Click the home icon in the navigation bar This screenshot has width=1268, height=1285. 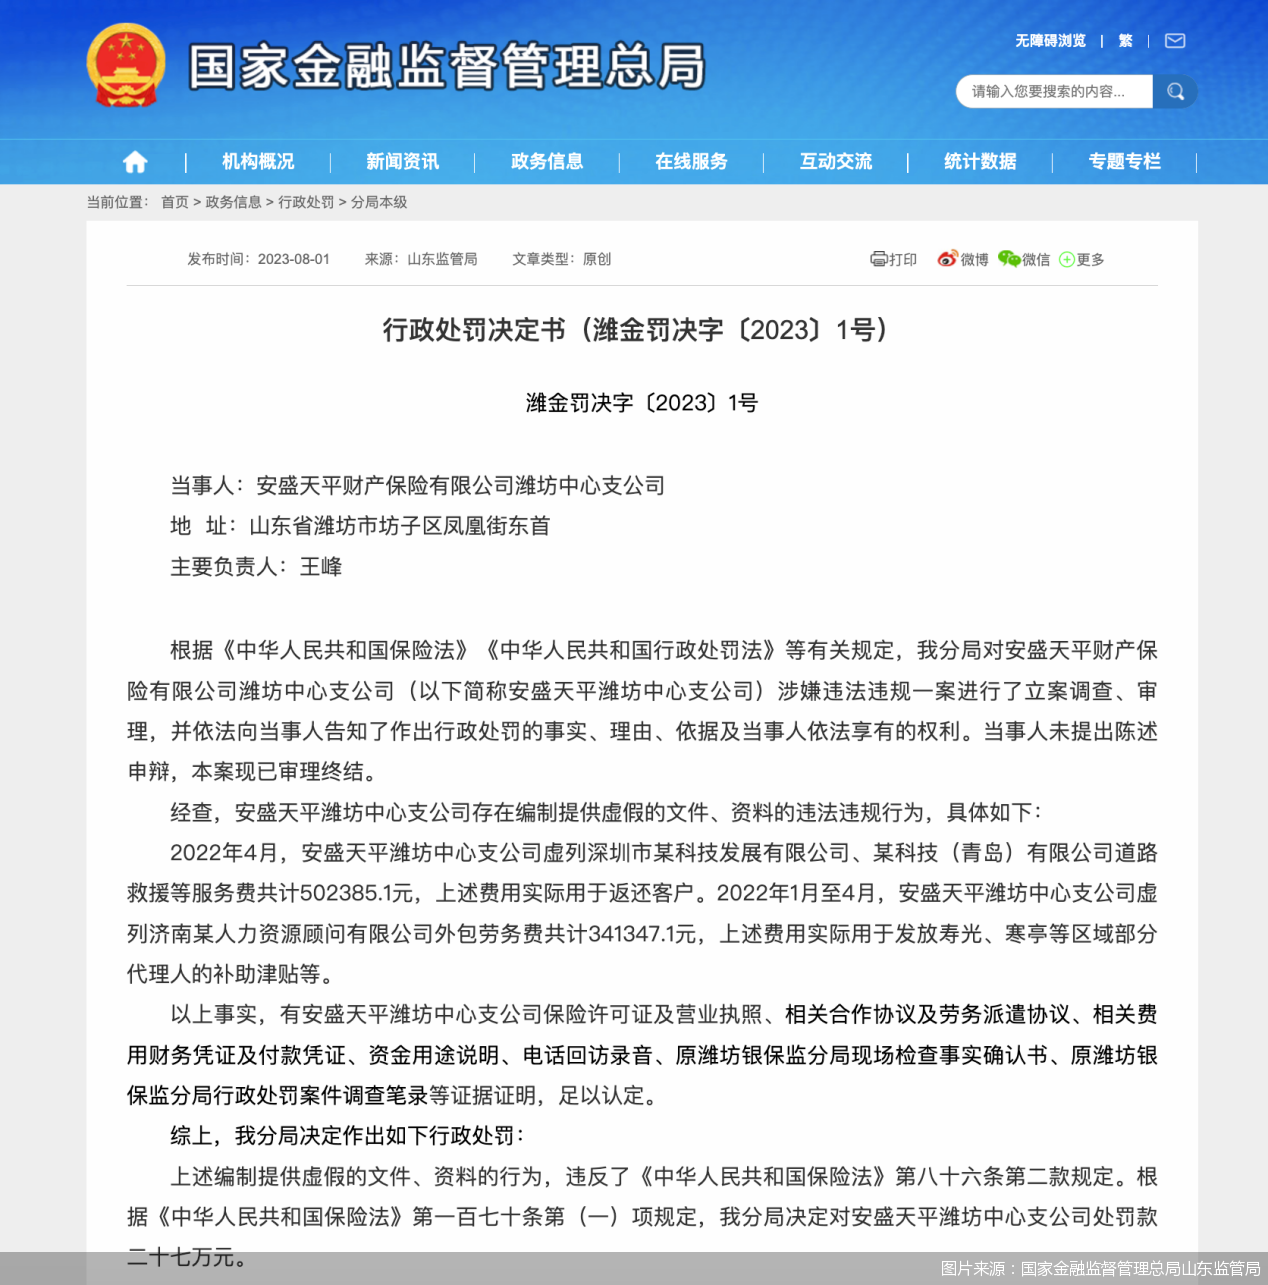tap(134, 161)
